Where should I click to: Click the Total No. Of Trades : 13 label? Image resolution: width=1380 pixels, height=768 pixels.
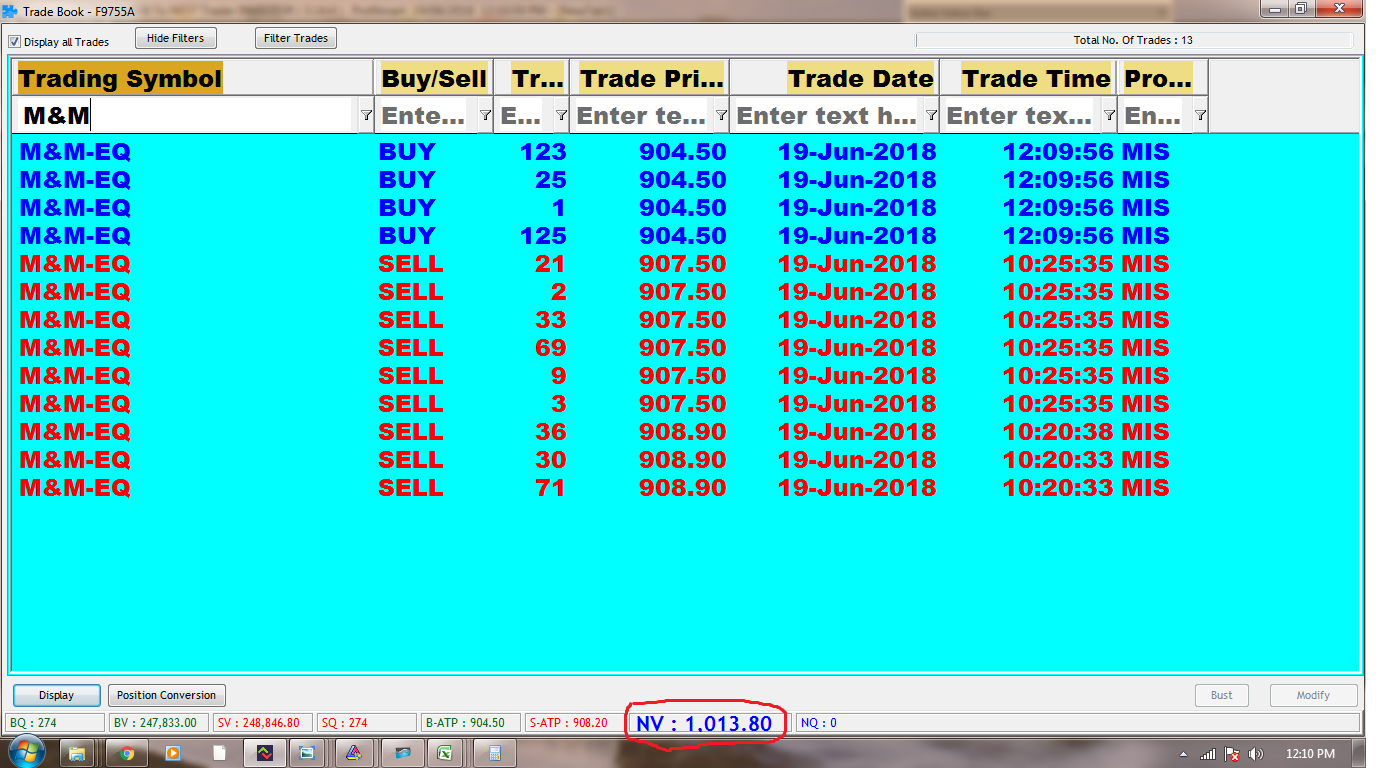tap(1133, 41)
